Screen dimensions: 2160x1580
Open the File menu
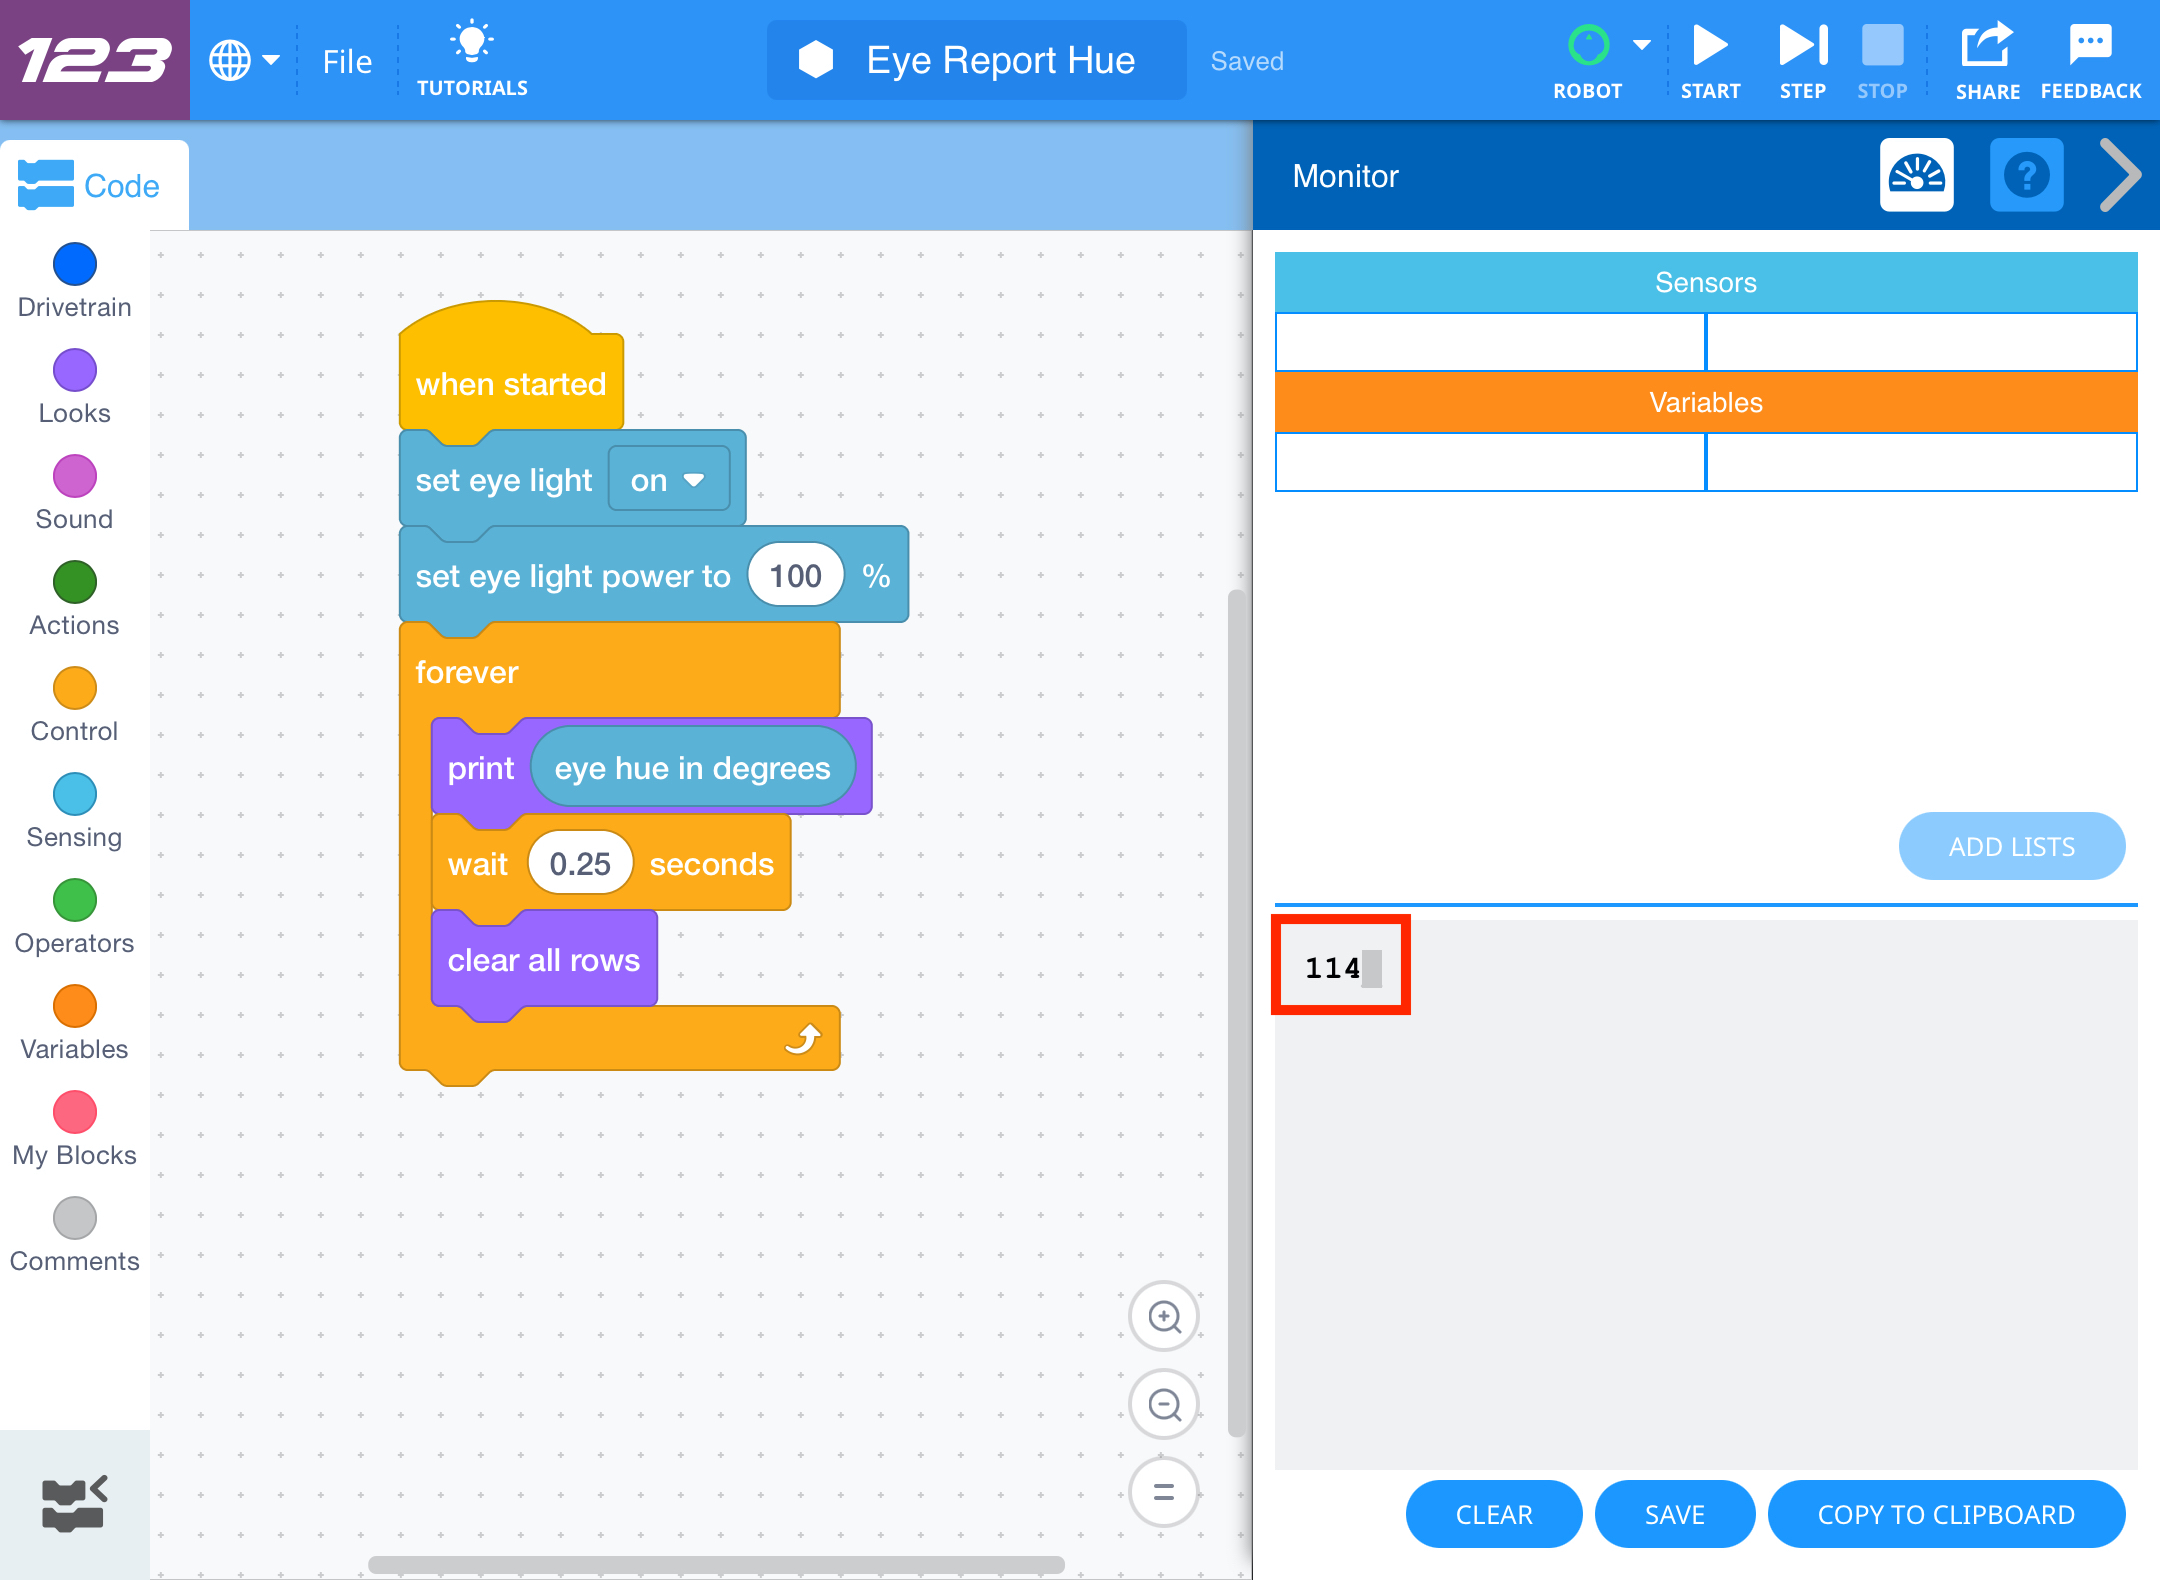(x=346, y=60)
